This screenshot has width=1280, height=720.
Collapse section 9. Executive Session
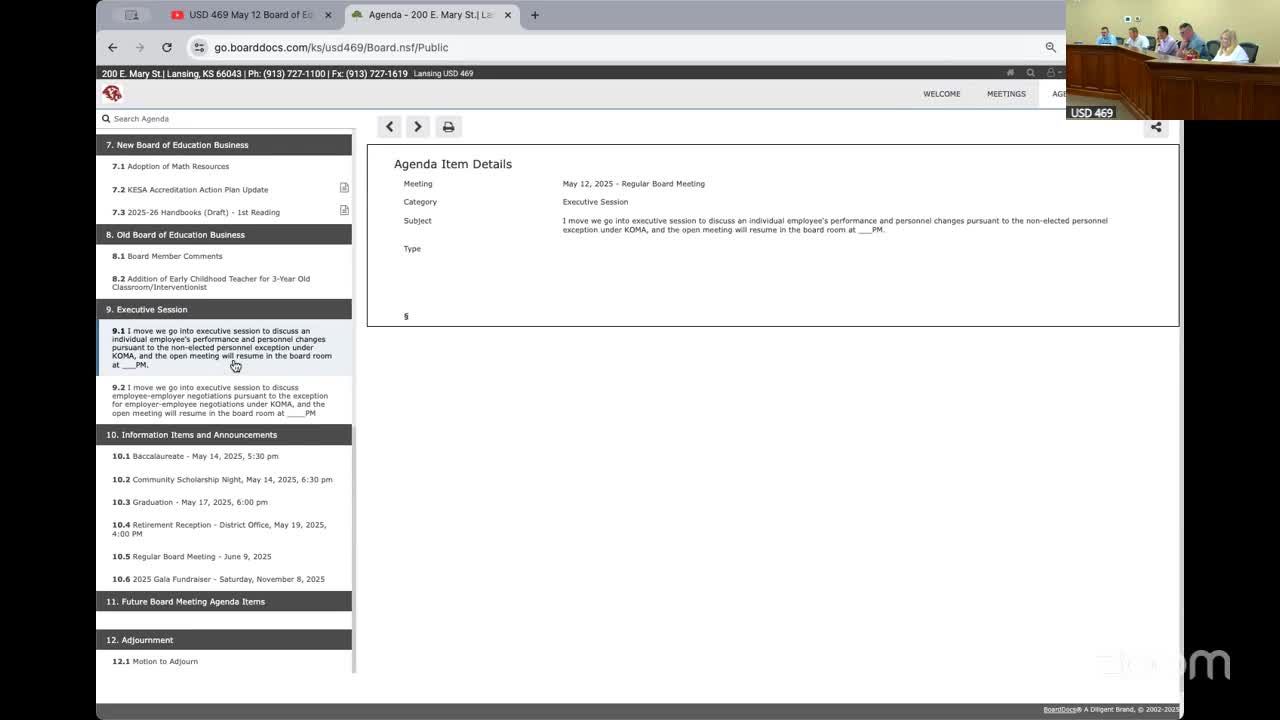(x=224, y=309)
